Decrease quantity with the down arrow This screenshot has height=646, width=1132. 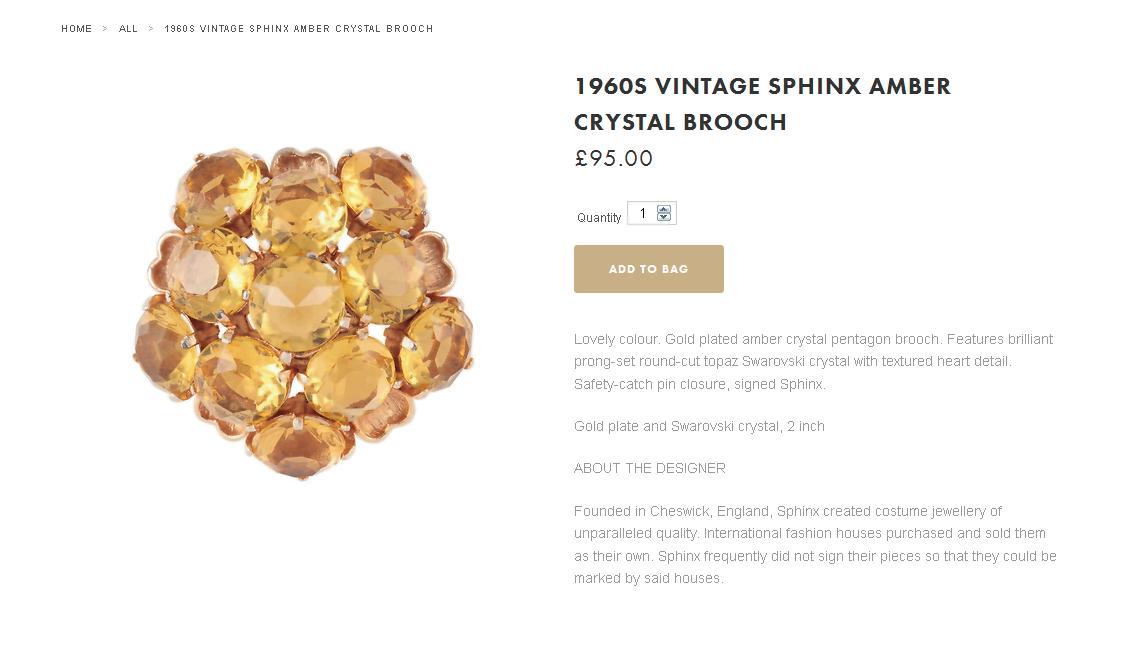(664, 217)
